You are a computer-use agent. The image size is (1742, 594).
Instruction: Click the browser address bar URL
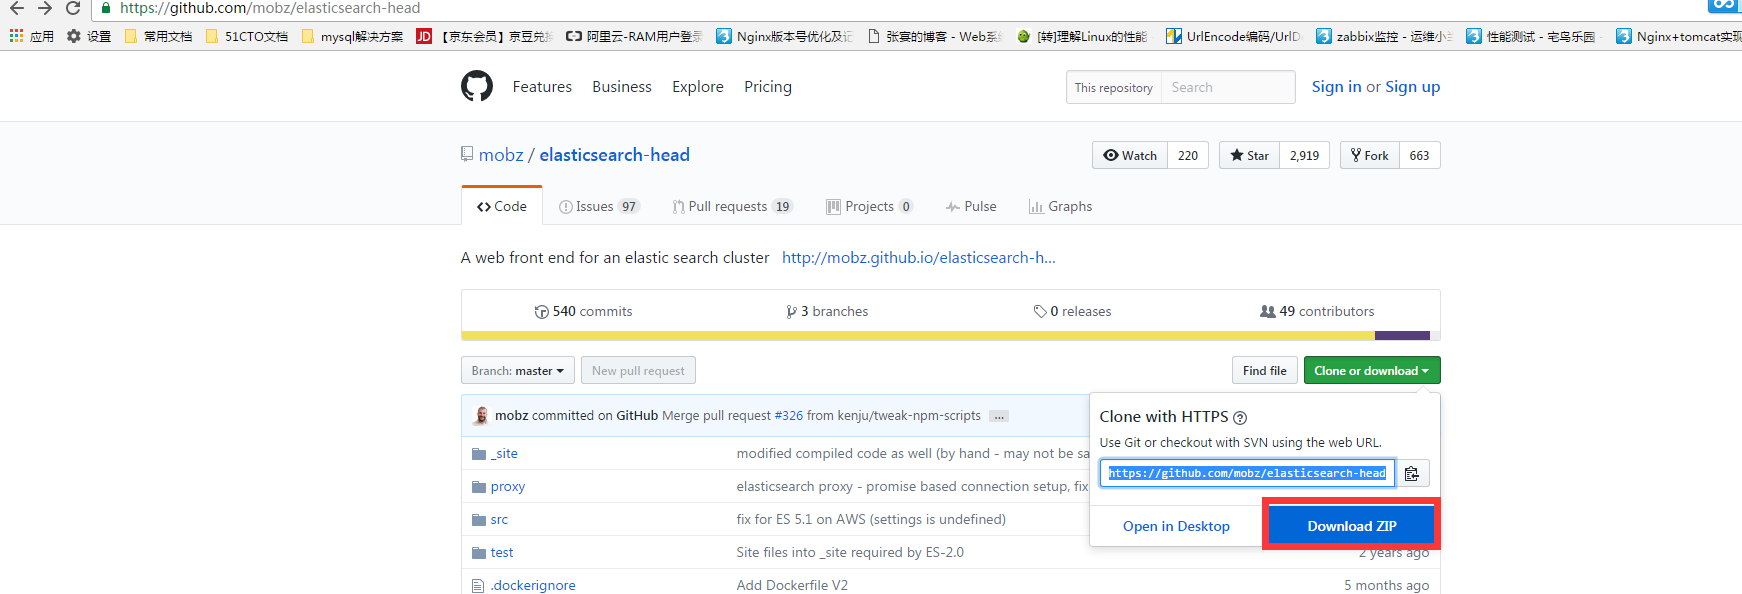(x=270, y=8)
